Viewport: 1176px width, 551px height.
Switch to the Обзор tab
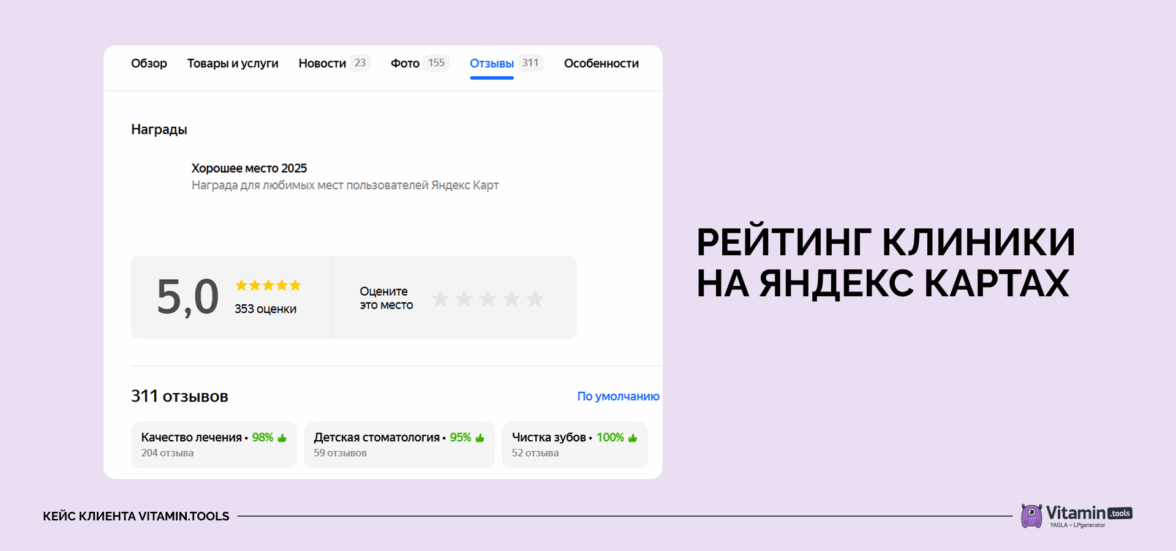(x=149, y=63)
